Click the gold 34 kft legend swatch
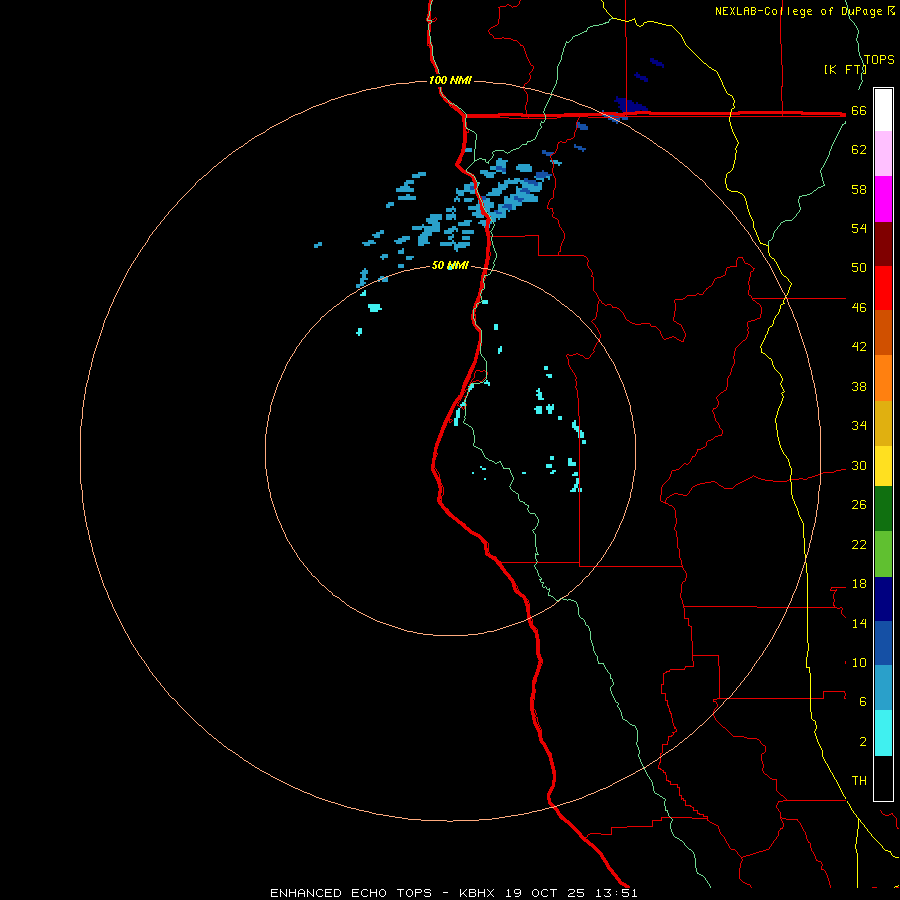This screenshot has height=900, width=900. coord(883,424)
